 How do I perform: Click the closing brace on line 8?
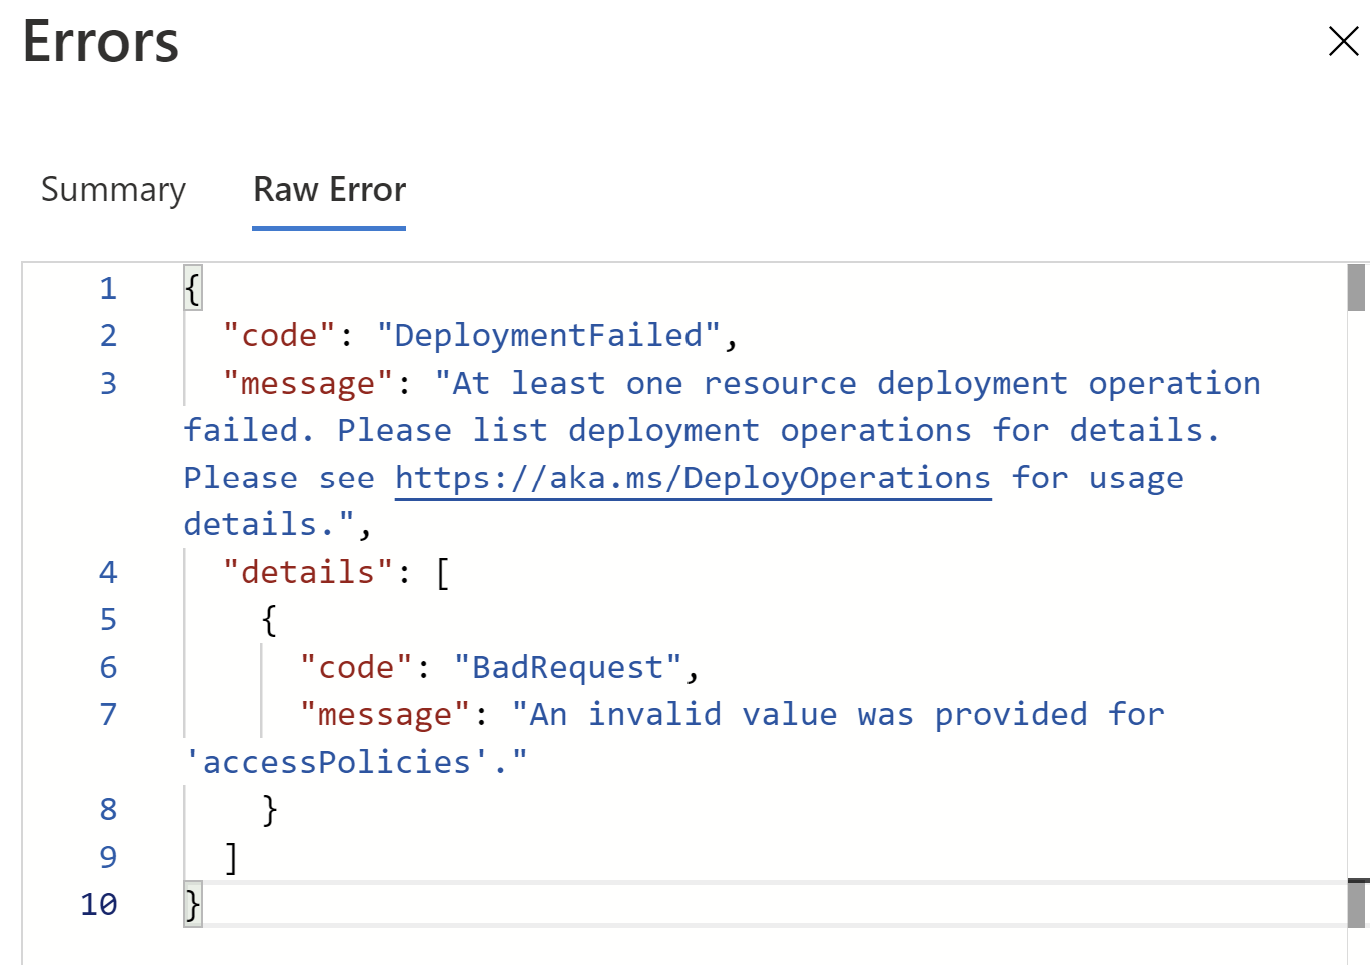pyautogui.click(x=268, y=809)
